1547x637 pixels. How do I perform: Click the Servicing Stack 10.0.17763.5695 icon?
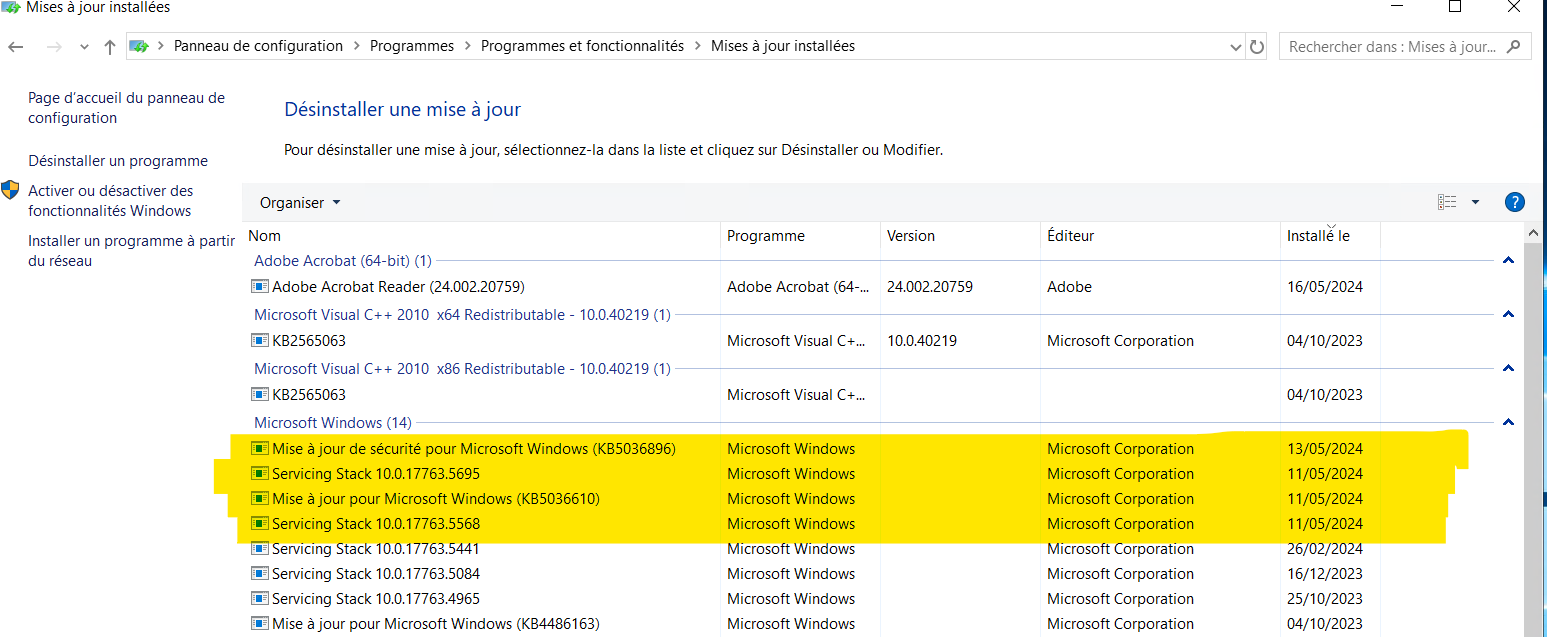click(x=260, y=474)
